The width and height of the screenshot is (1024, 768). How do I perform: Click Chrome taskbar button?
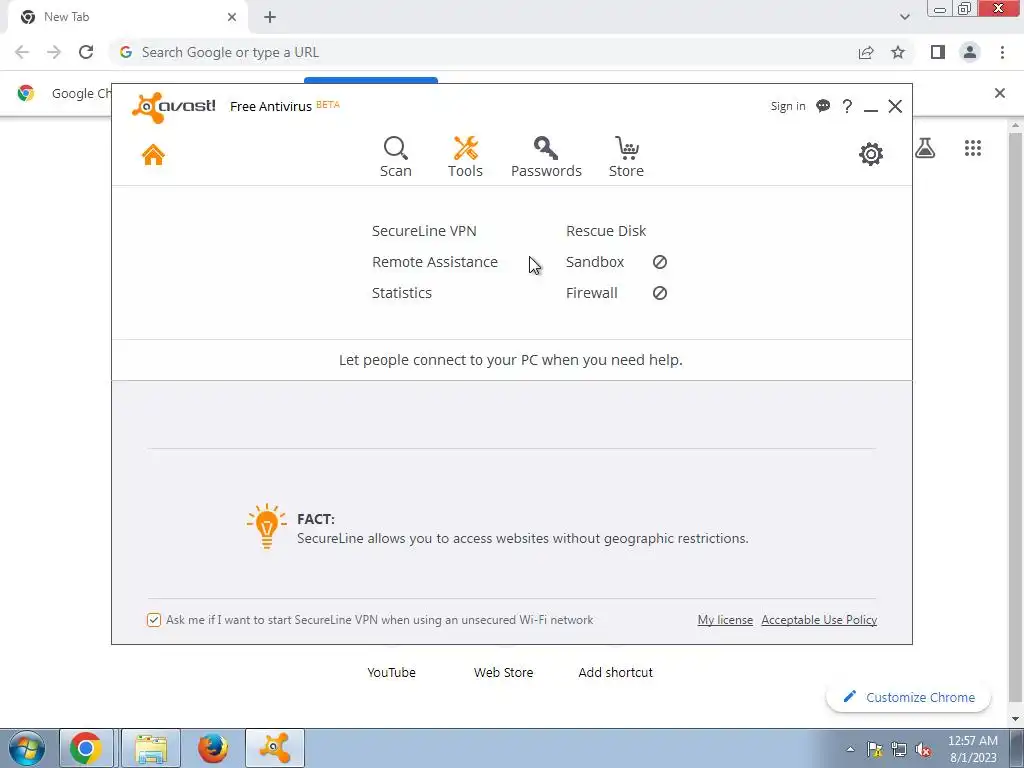[86, 748]
